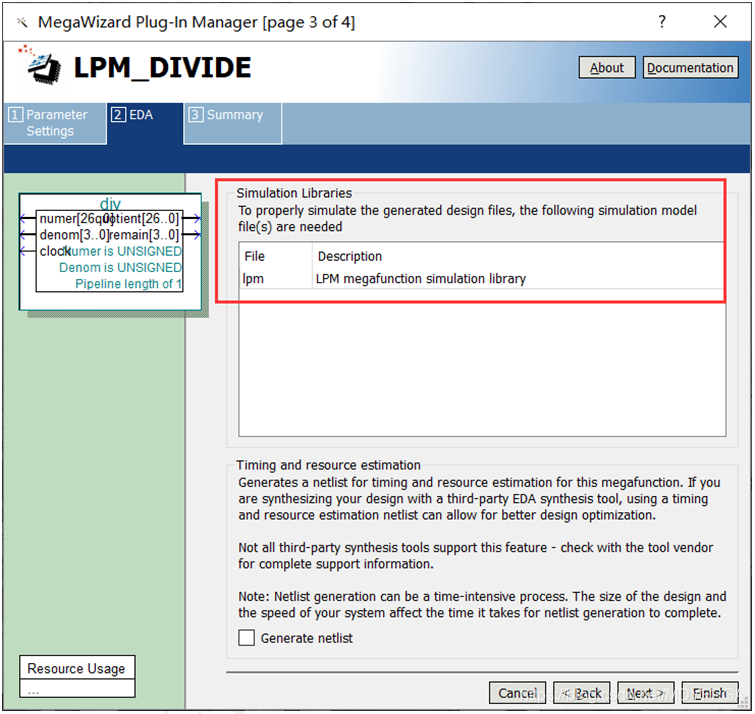Proceed with the Next button
Screen dimensions: 755x714
click(x=645, y=692)
